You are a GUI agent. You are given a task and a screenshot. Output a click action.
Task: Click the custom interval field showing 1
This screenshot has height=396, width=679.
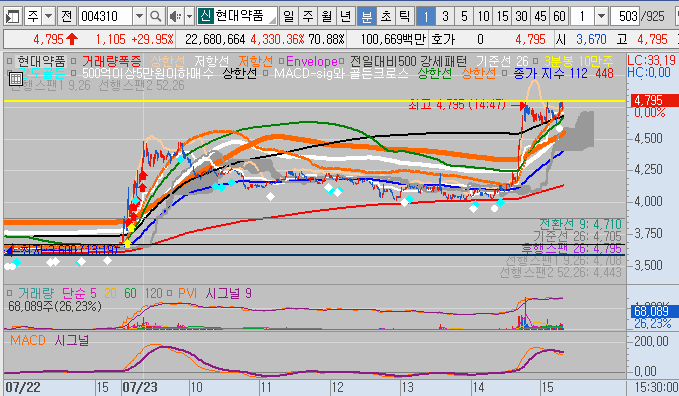point(583,16)
